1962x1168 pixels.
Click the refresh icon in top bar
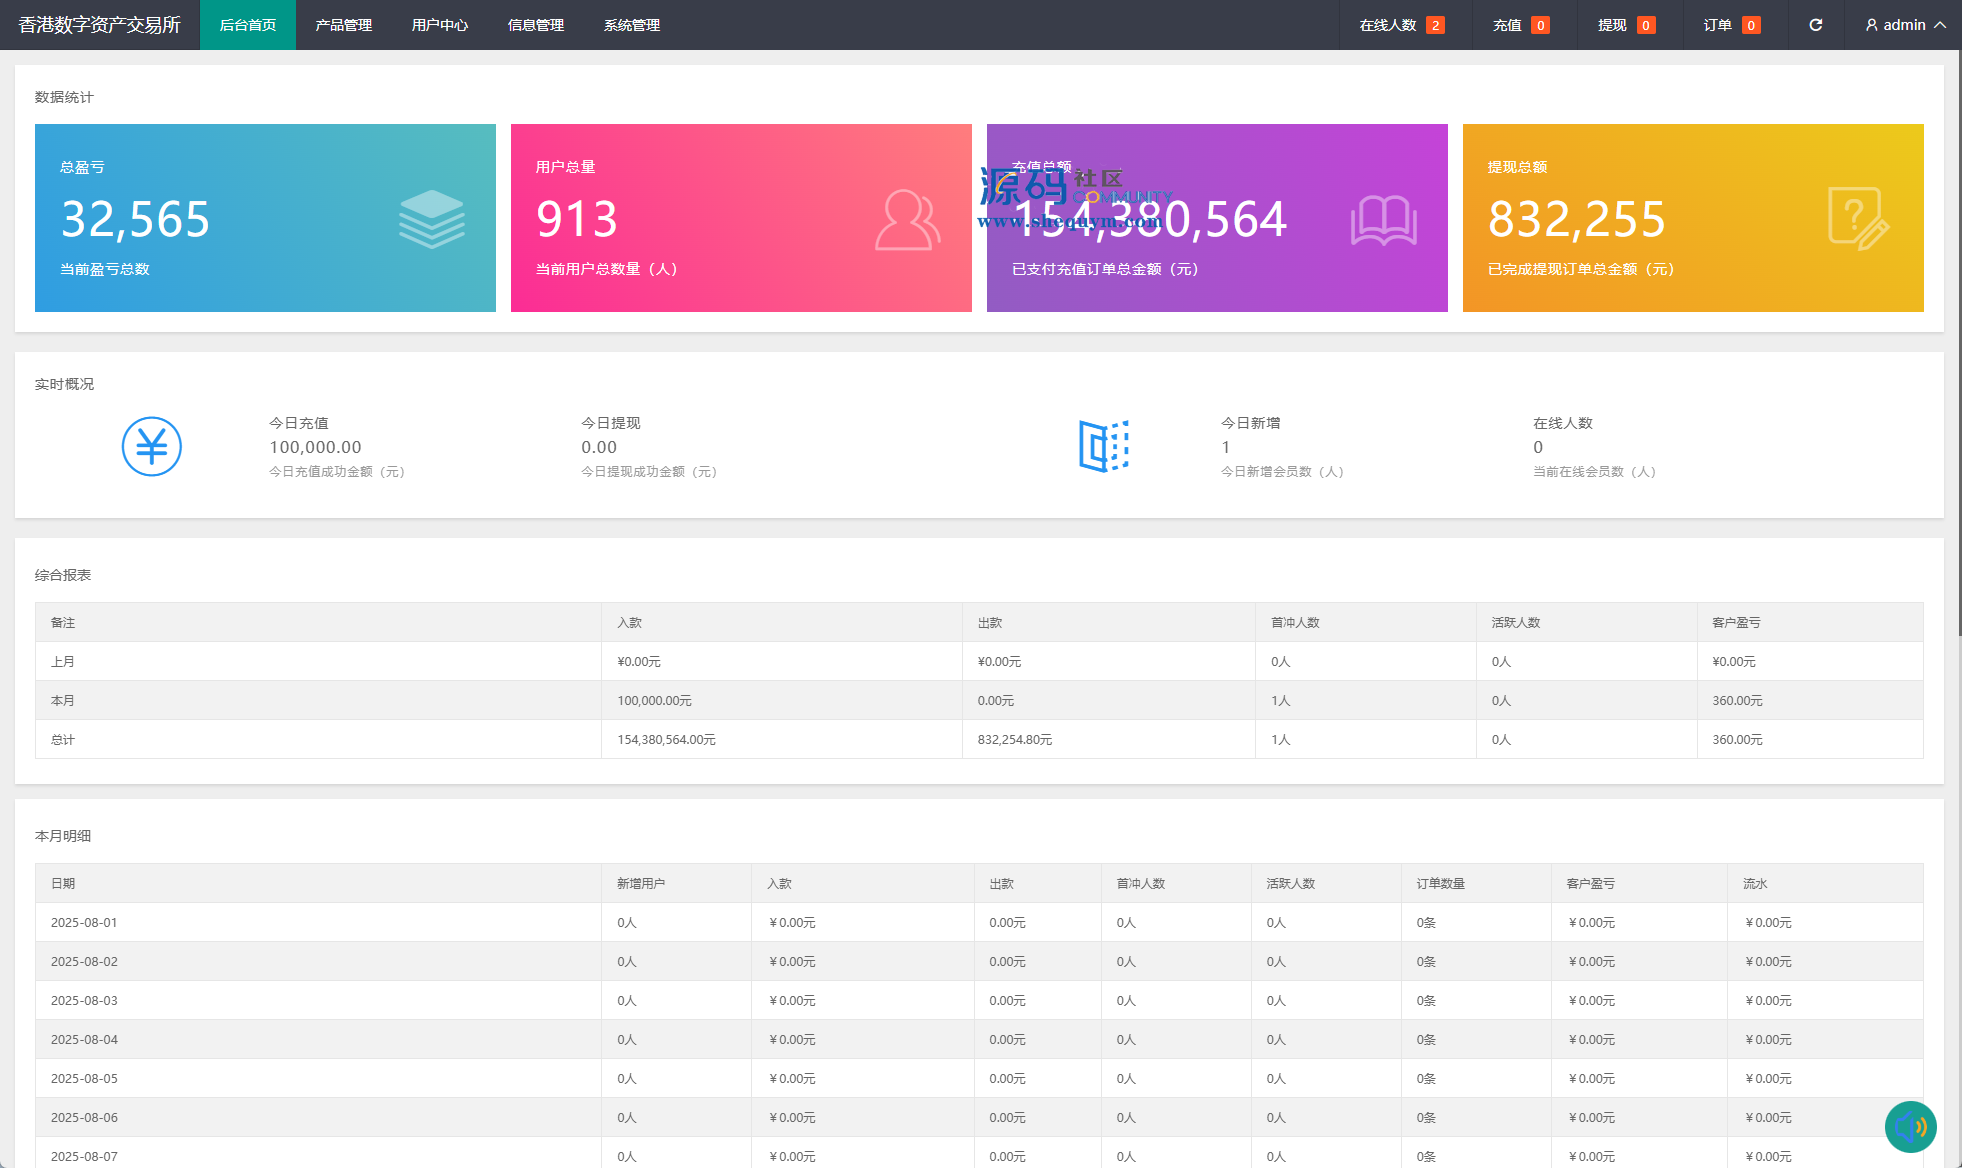click(x=1815, y=25)
